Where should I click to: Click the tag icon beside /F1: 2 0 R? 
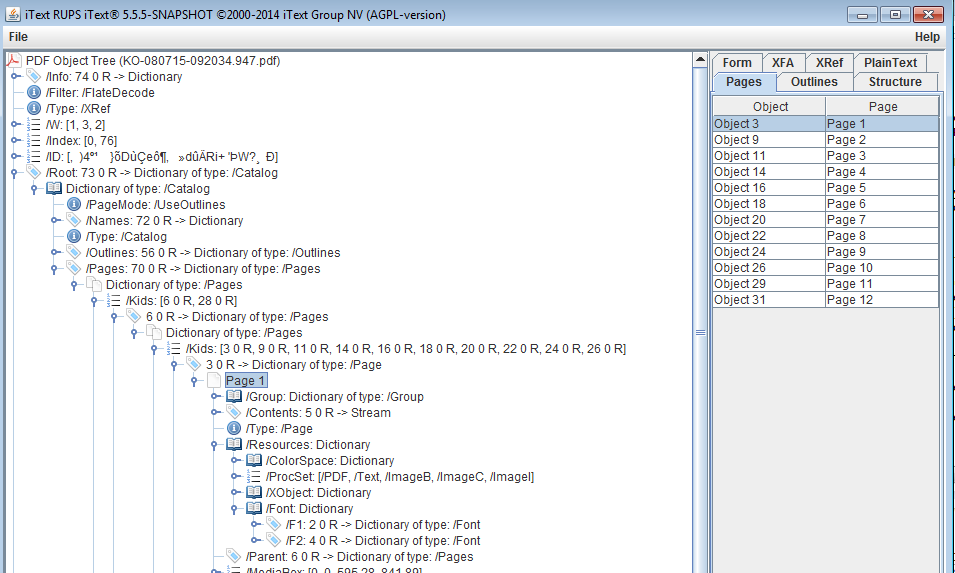(274, 524)
